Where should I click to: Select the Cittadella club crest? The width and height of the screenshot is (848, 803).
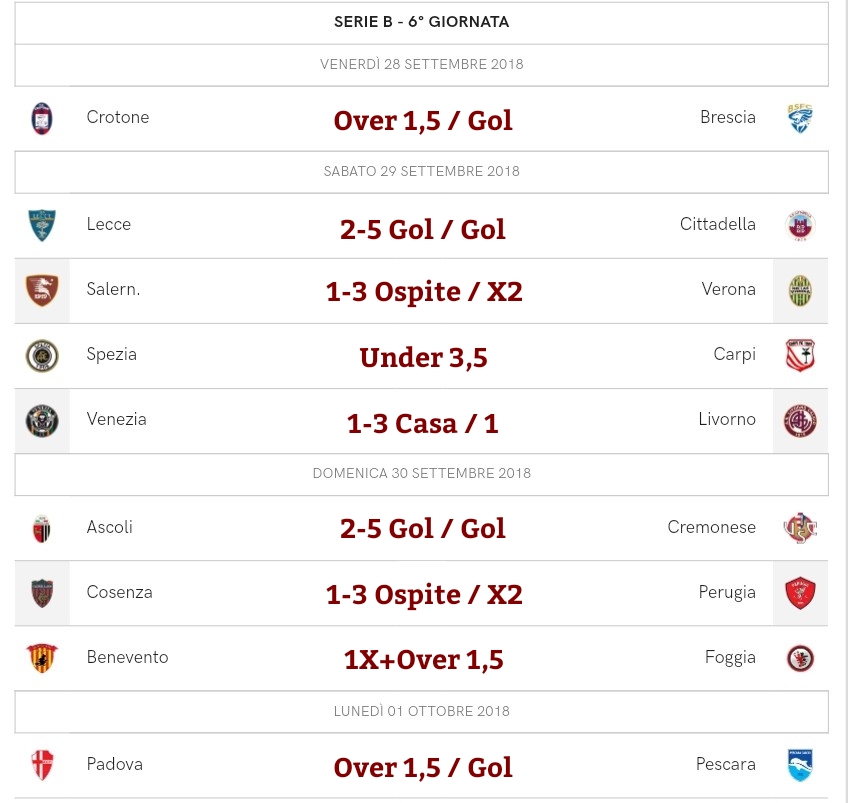point(800,225)
